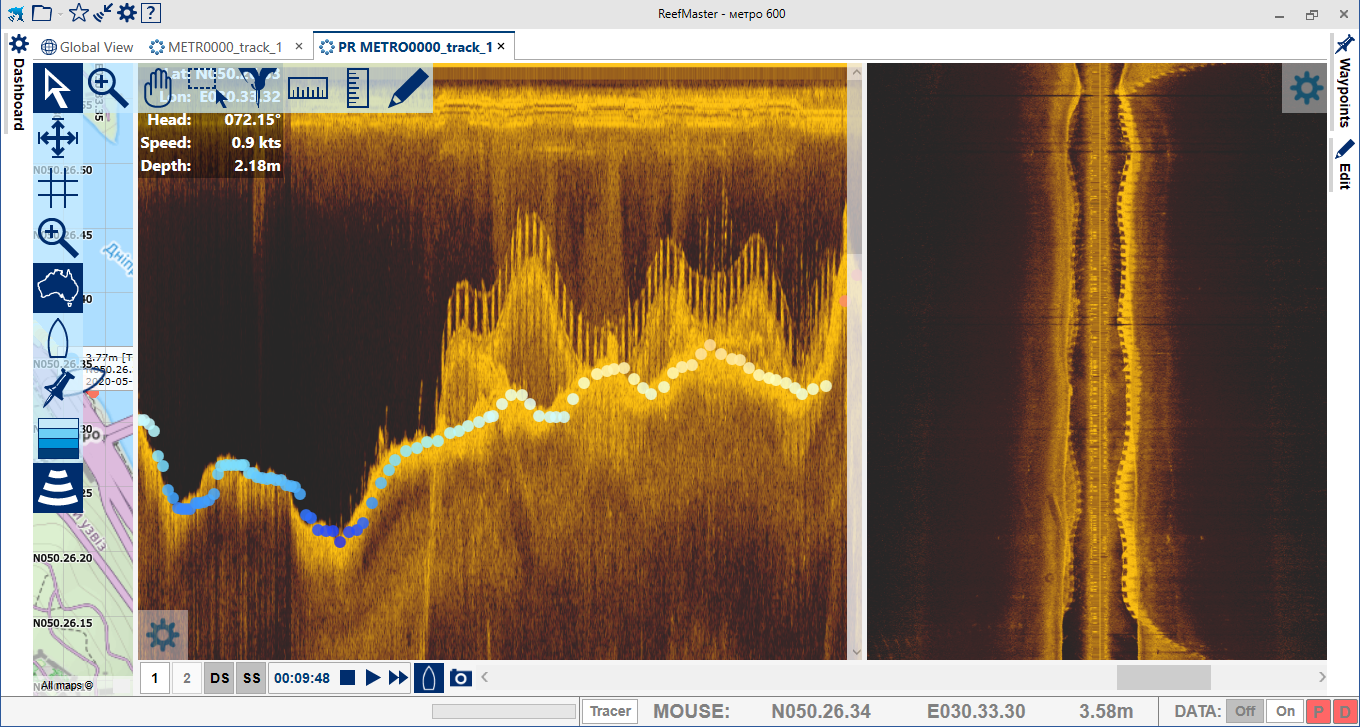Viewport: 1360px width, 727px height.
Task: Take a snapshot with the camera icon
Action: (x=460, y=678)
